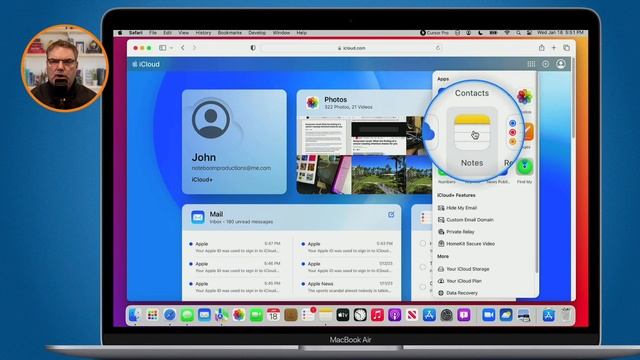640x360 pixels.
Task: Go back with Safari's back arrow
Action: (x=182, y=48)
